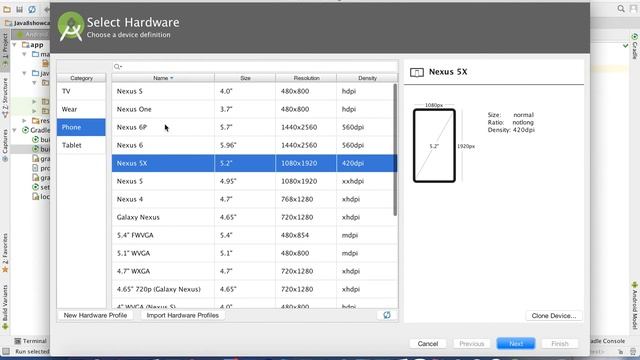This screenshot has height=360, width=640.
Task: Click the Clone Device button
Action: point(553,316)
